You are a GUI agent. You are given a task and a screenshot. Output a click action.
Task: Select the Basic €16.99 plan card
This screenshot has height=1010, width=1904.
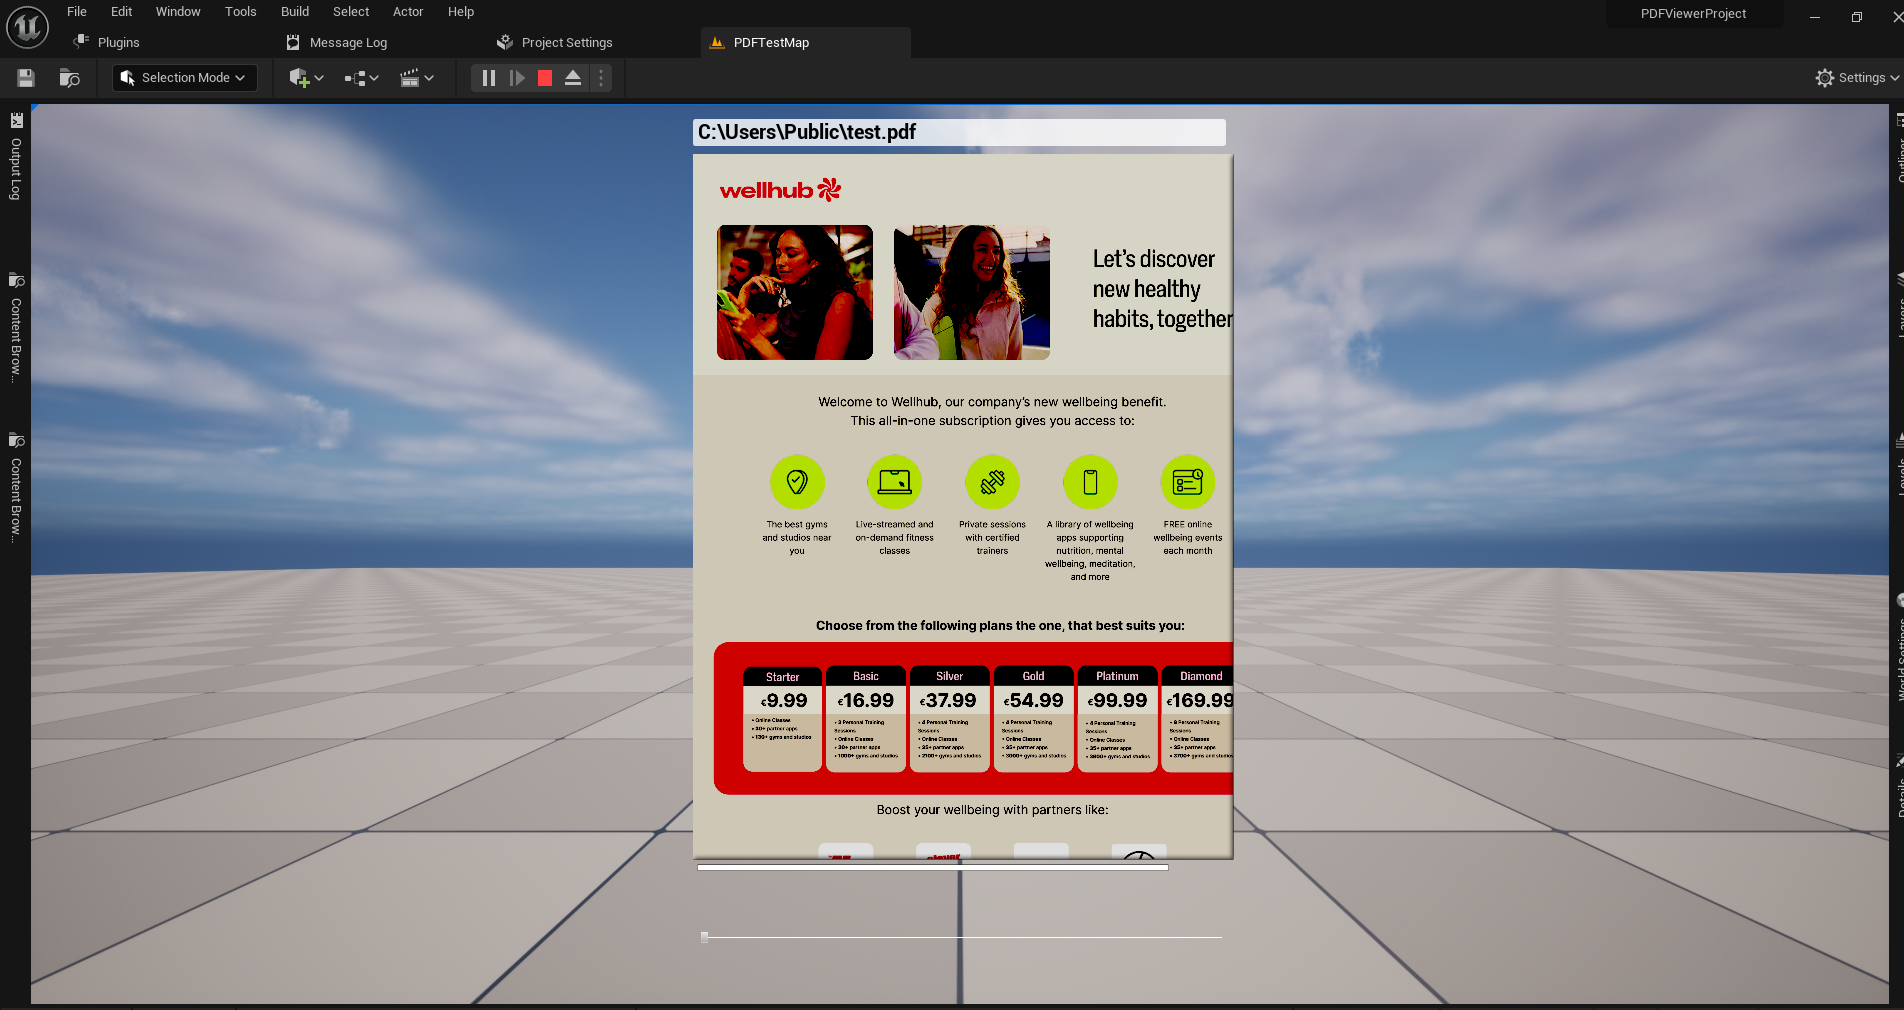(866, 719)
